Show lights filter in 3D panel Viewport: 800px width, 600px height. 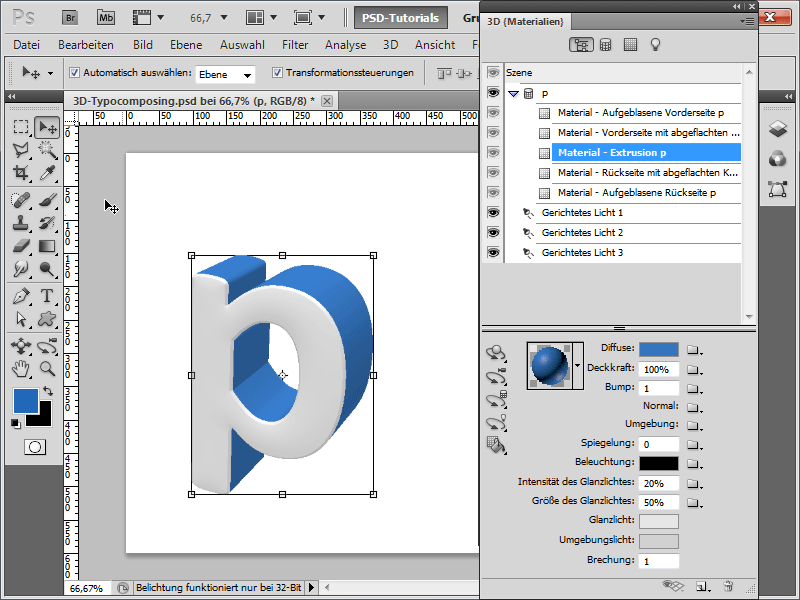[656, 44]
